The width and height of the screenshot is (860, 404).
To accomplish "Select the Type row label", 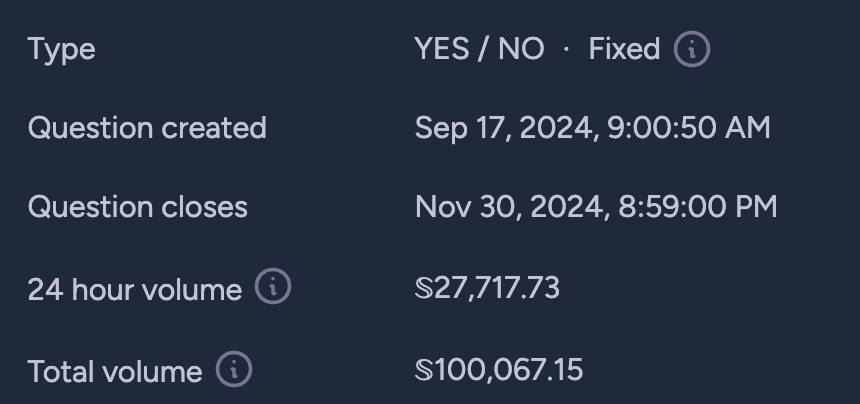I will (x=61, y=50).
